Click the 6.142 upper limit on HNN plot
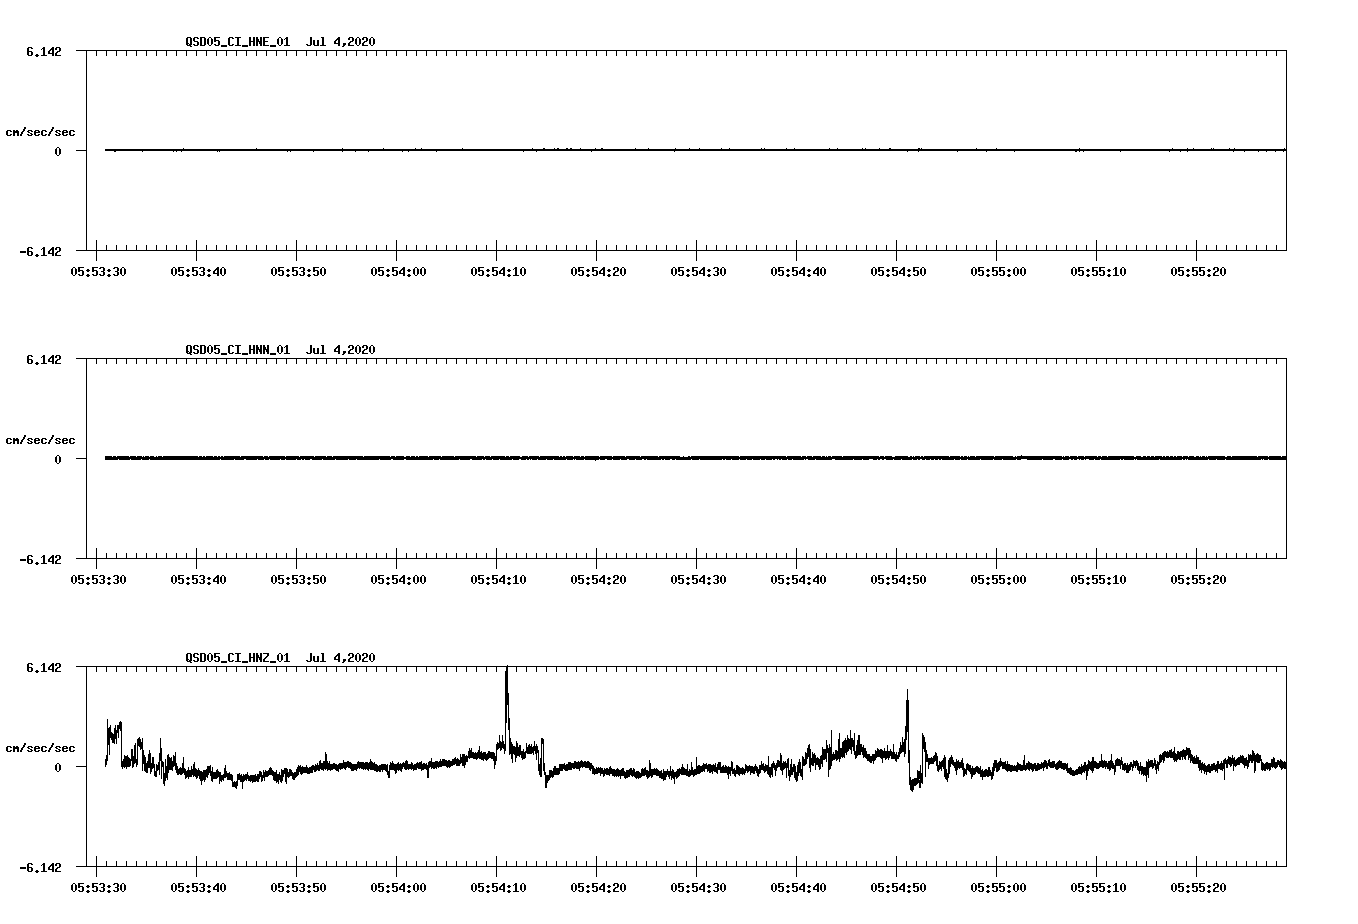The height and width of the screenshot is (924, 1358). click(x=43, y=359)
